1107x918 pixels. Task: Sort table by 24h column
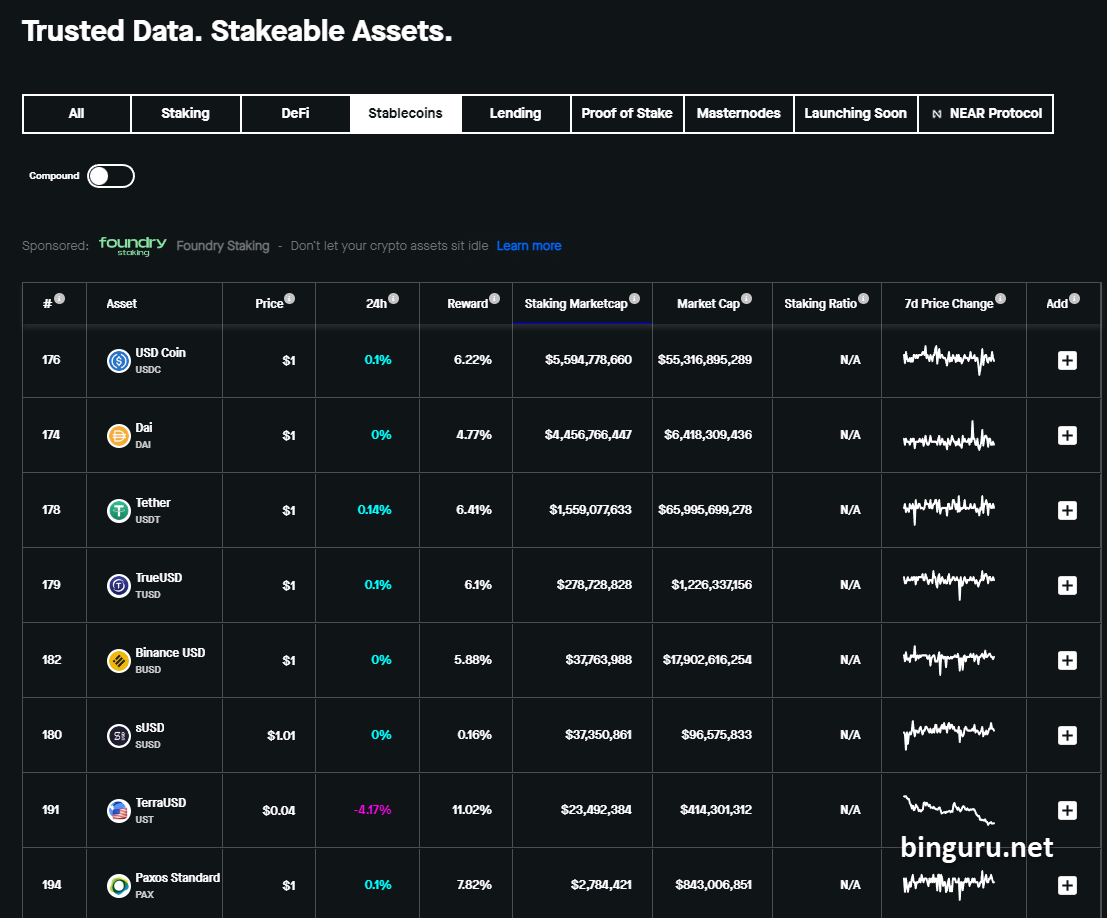coord(376,304)
